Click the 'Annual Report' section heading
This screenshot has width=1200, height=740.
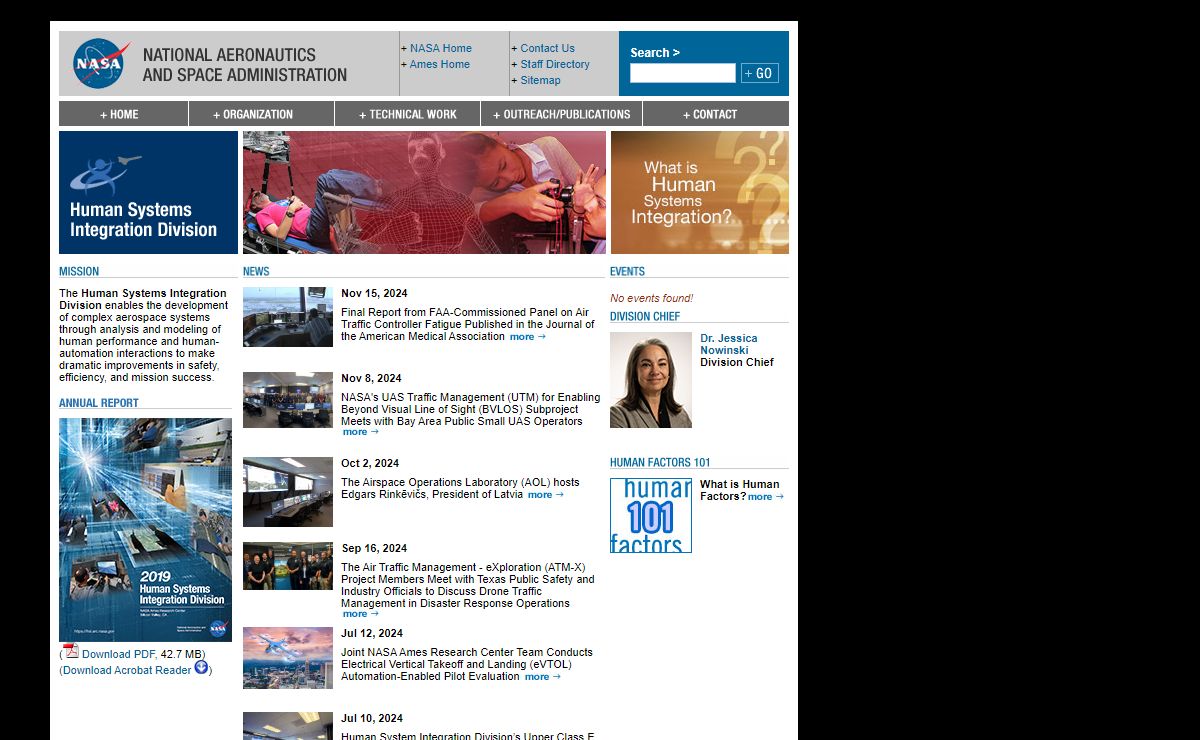coord(99,403)
